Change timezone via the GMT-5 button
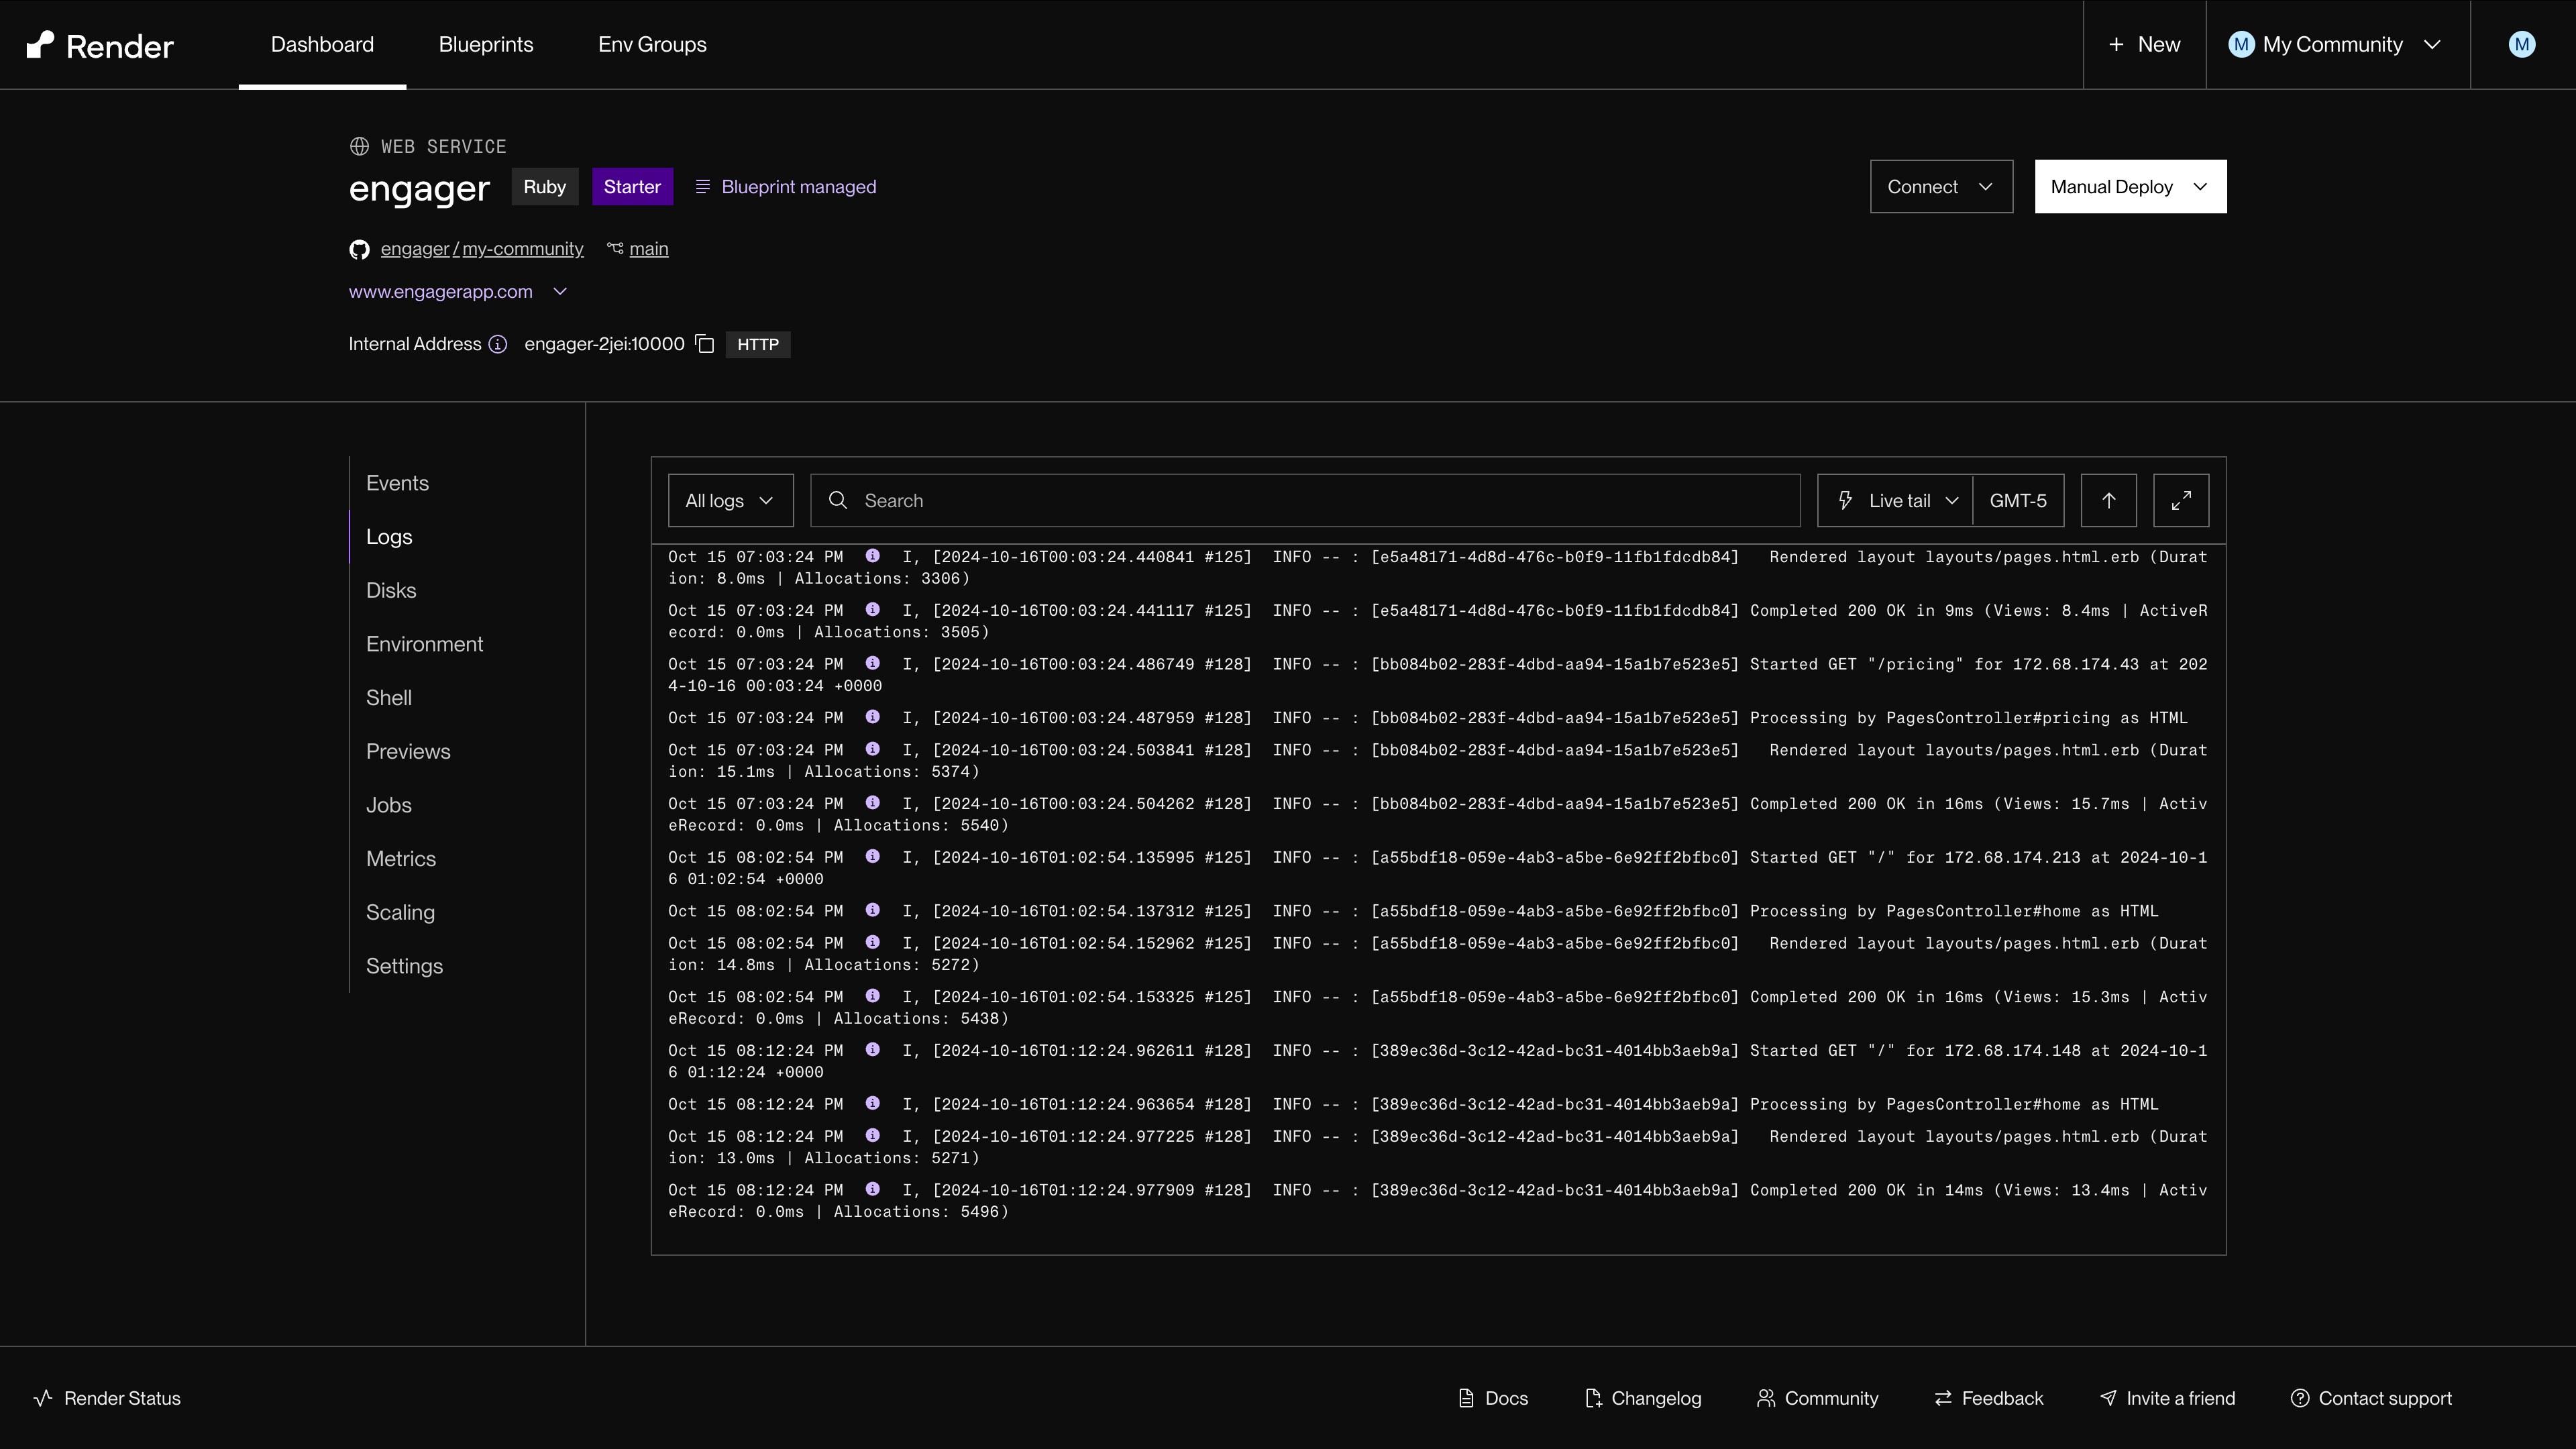 tap(2018, 500)
